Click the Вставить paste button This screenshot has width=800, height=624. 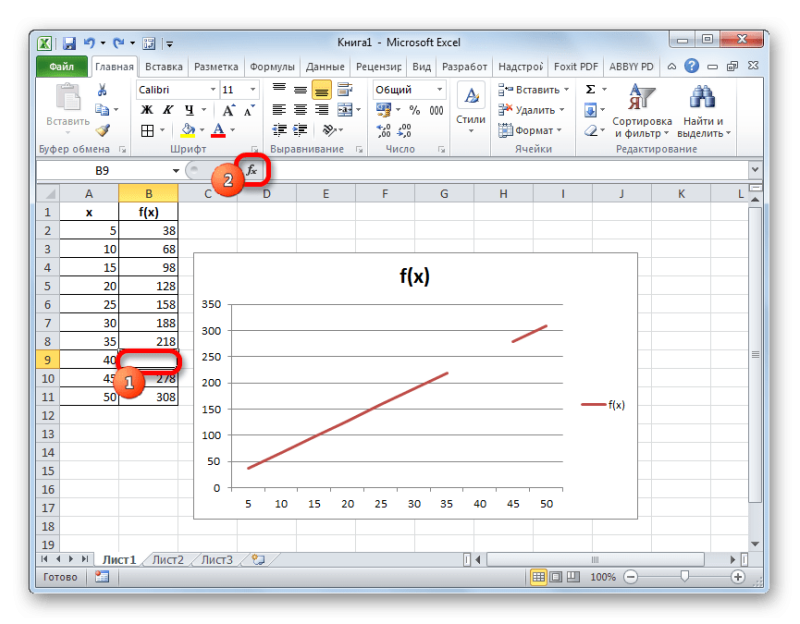click(x=67, y=108)
